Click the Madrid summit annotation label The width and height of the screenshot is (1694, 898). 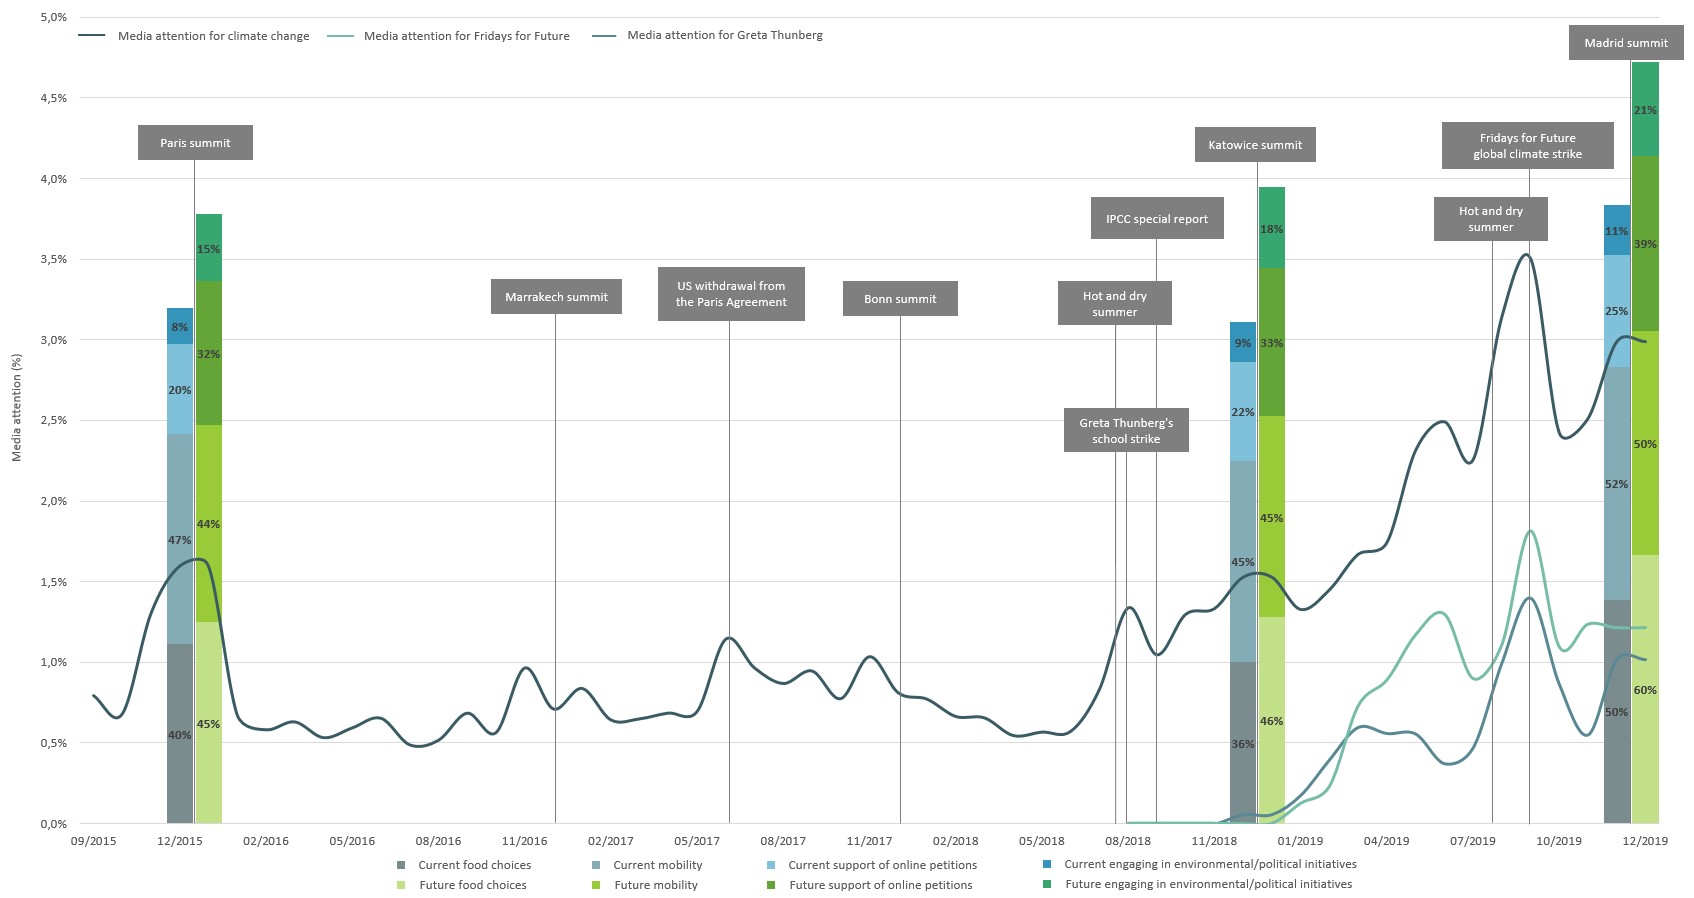point(1626,43)
